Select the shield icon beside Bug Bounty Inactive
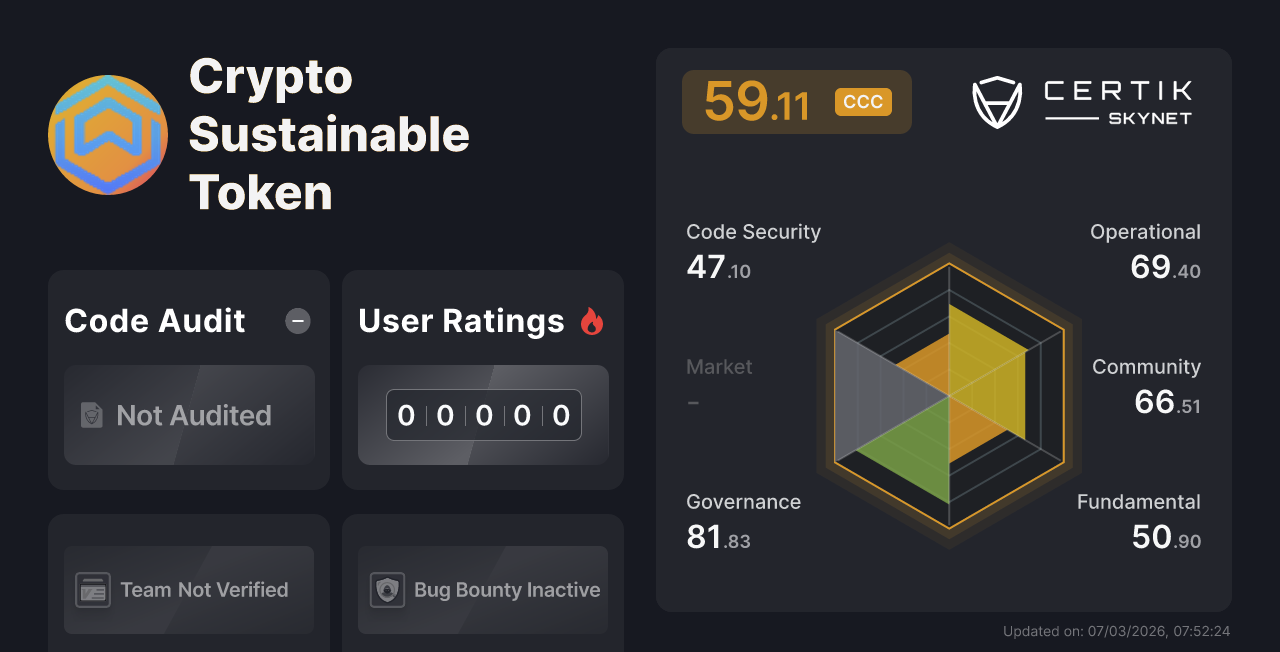 (x=388, y=590)
